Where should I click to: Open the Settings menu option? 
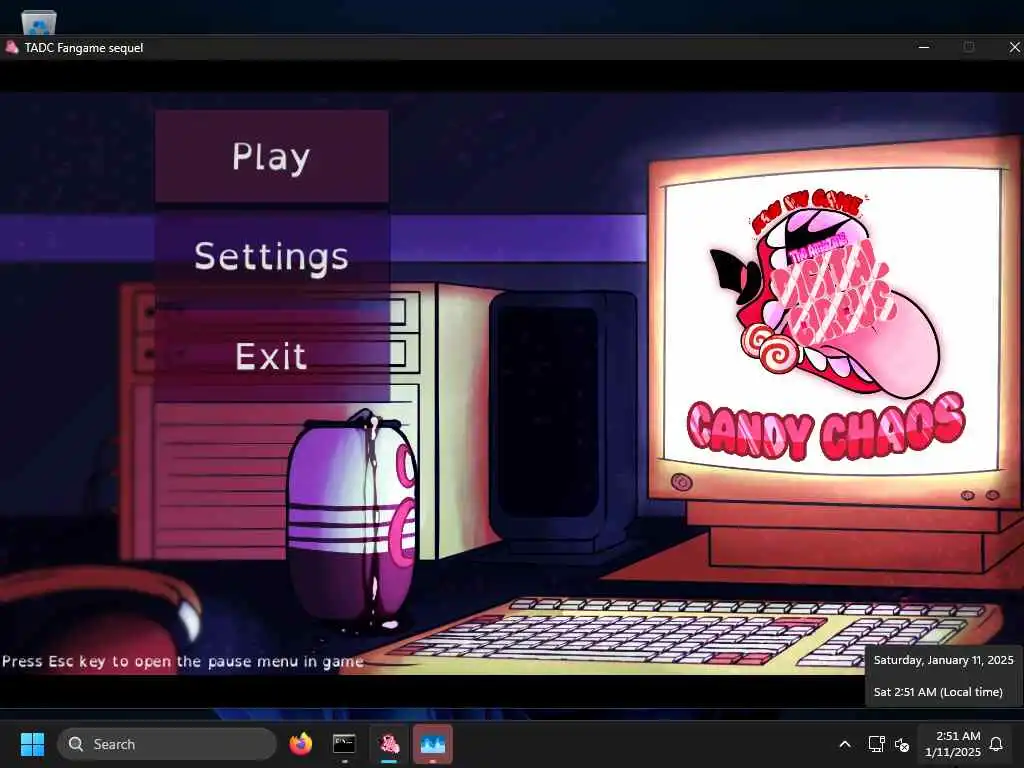click(x=272, y=256)
